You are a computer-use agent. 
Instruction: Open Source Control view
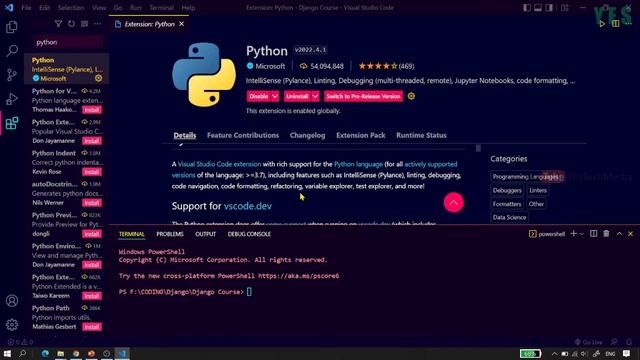11,75
